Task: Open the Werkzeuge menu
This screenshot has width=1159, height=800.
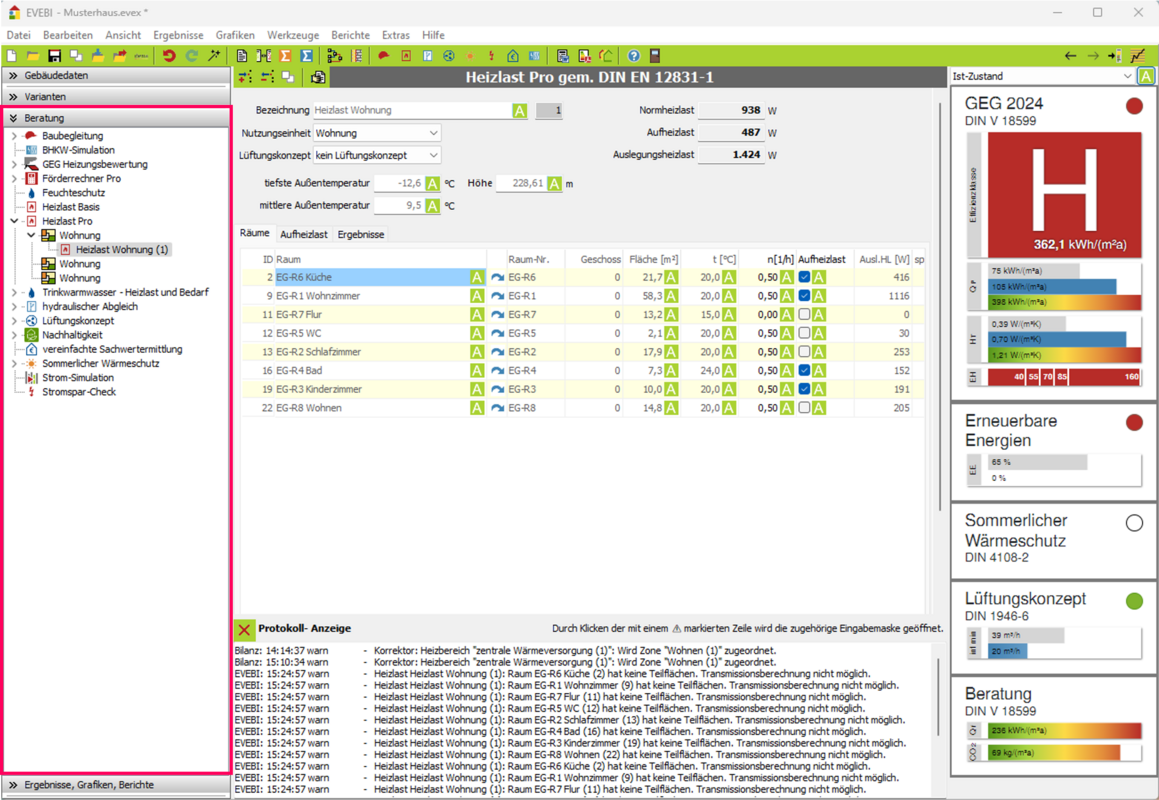Action: coord(293,35)
